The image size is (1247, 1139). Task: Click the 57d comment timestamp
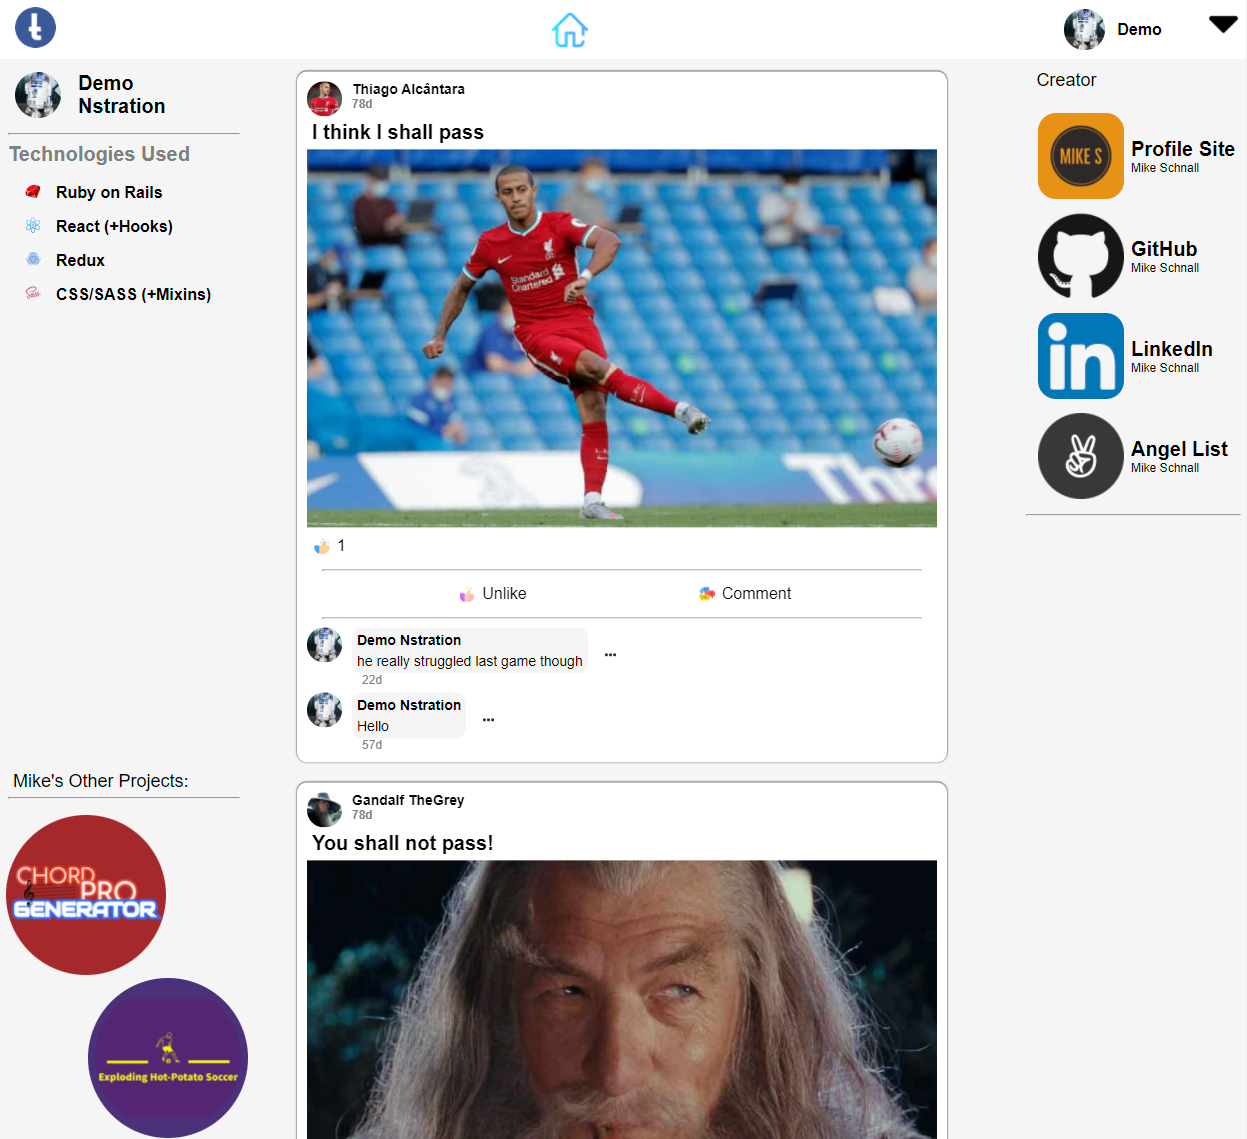[372, 745]
